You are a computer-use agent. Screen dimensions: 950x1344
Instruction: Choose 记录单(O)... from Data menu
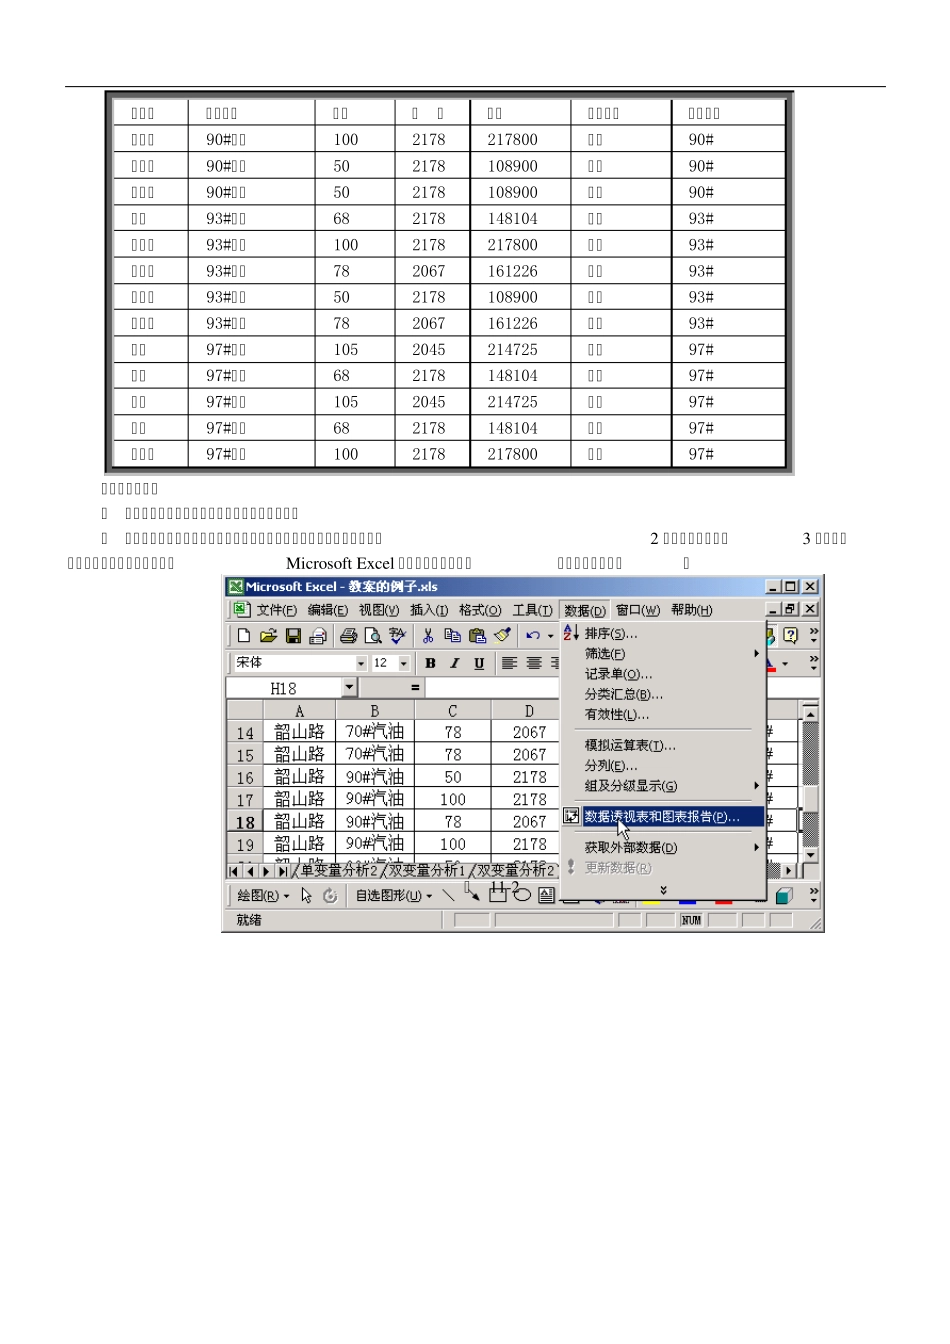tap(663, 674)
